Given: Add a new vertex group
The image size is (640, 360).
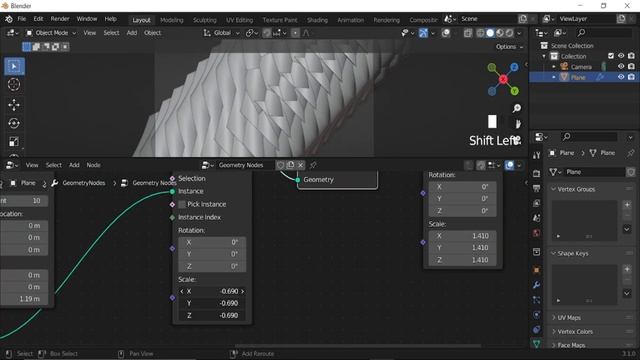Looking at the screenshot, I should (627, 204).
